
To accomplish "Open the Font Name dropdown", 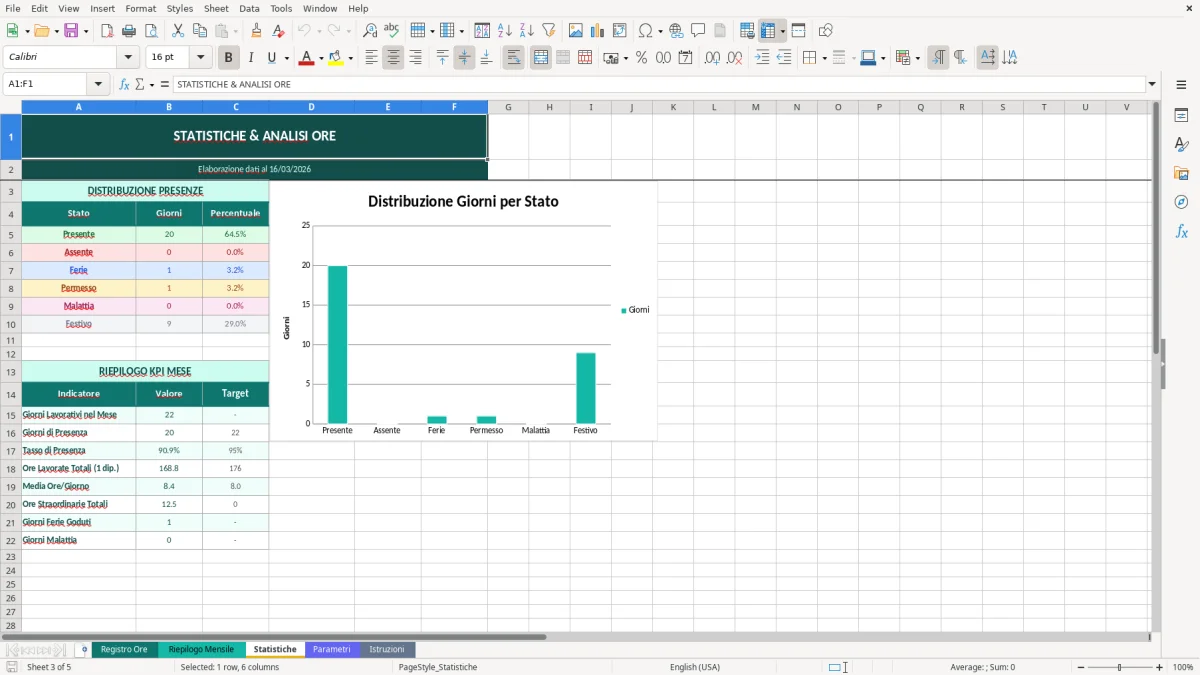I will (x=127, y=58).
